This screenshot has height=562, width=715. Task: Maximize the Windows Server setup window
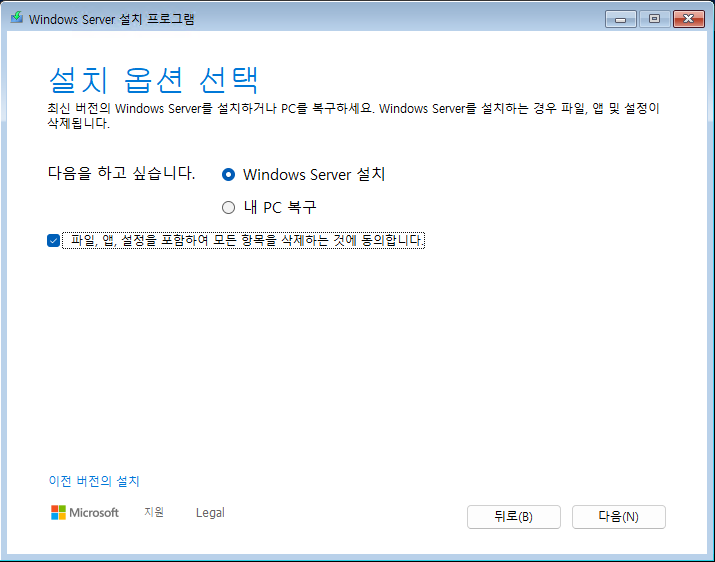(x=655, y=19)
